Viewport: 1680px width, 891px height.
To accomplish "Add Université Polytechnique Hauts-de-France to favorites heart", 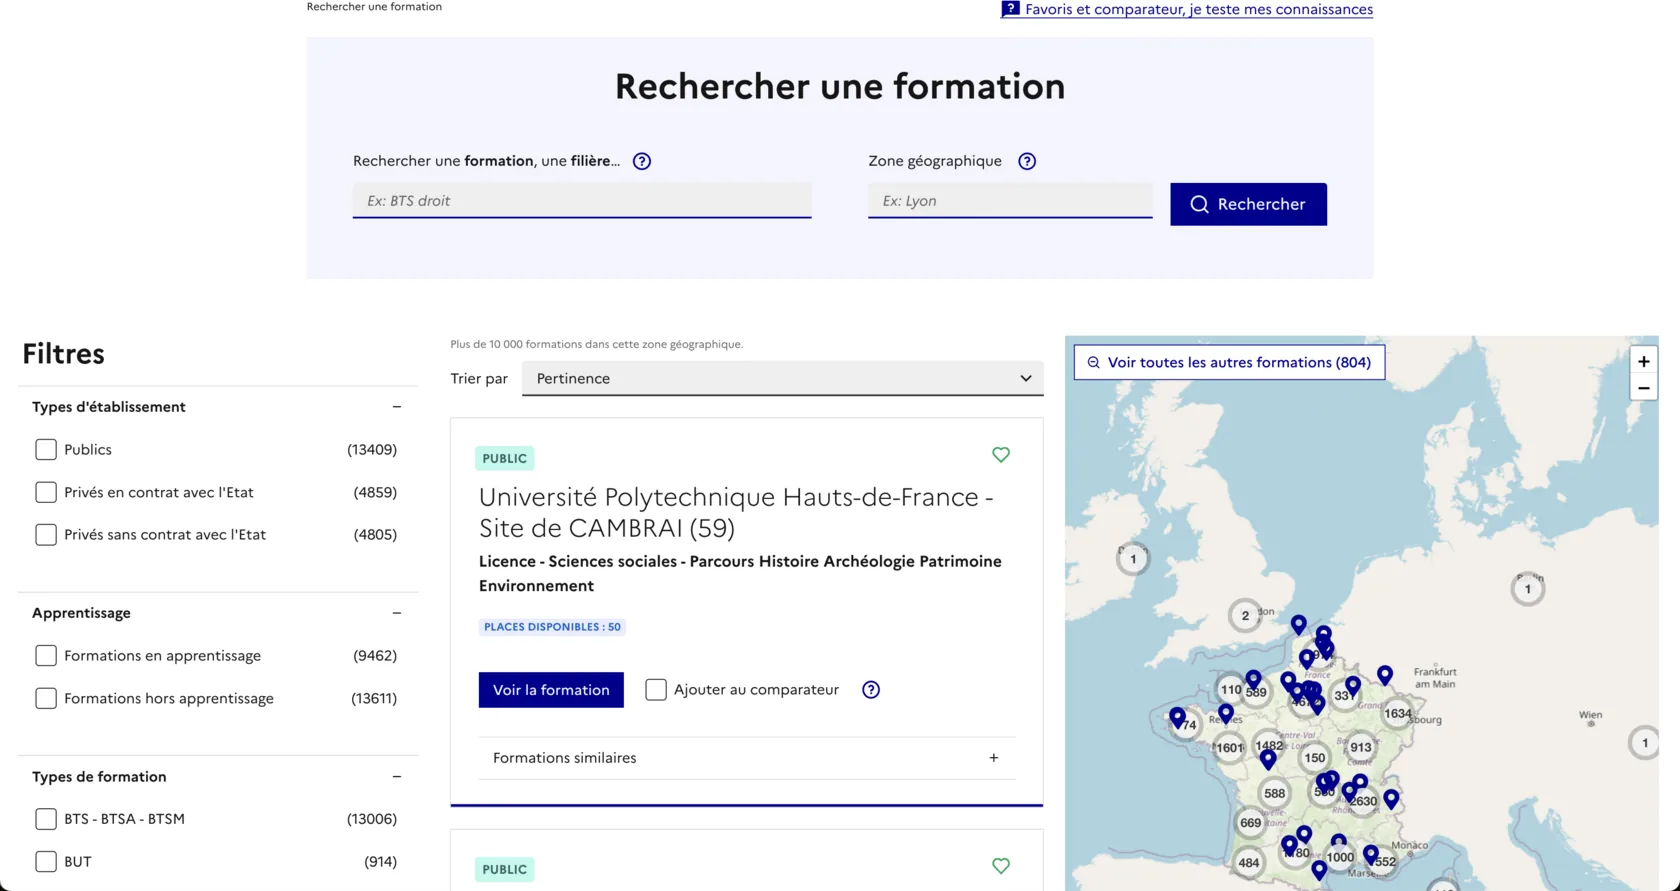I will (x=1001, y=455).
